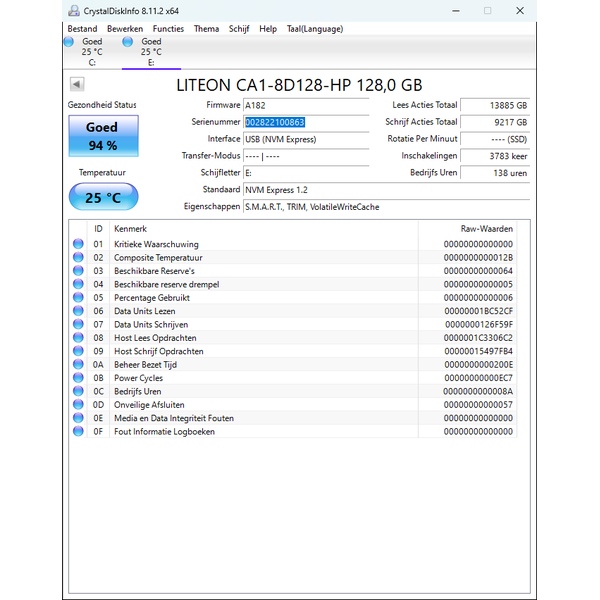Select the C: disk status orb

[x=69, y=42]
